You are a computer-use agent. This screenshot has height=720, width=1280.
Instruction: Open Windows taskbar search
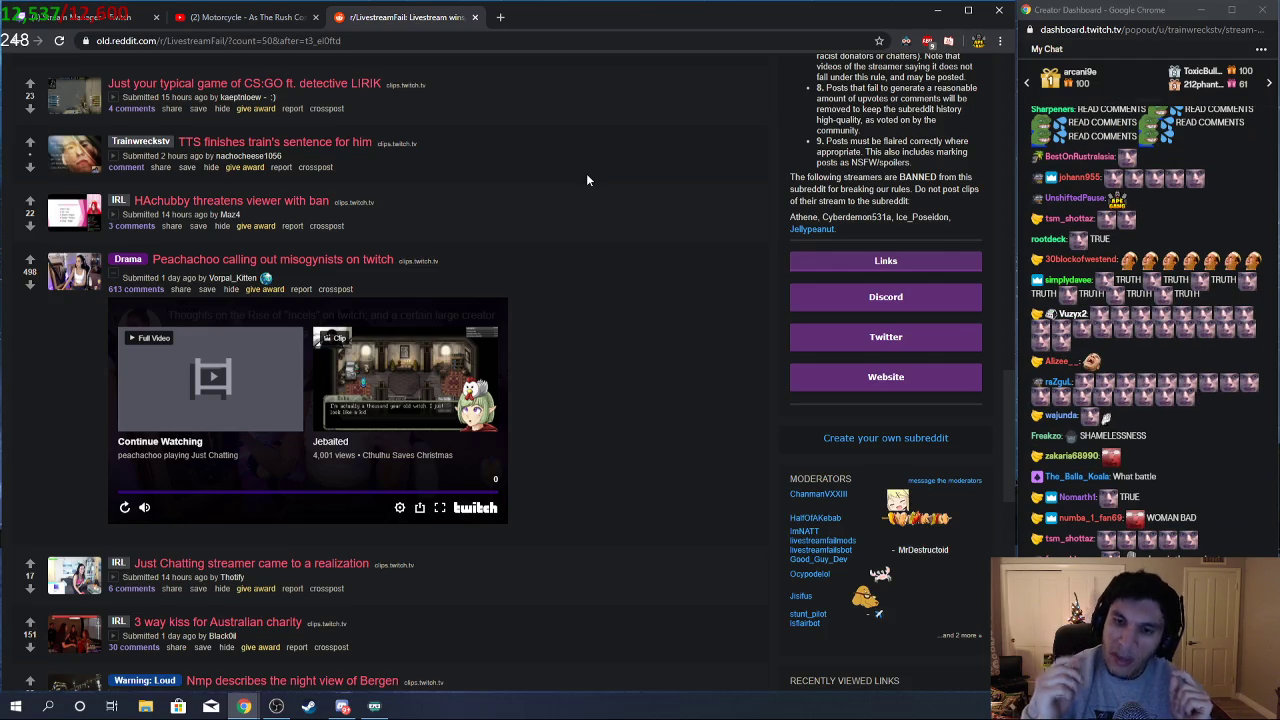point(48,707)
